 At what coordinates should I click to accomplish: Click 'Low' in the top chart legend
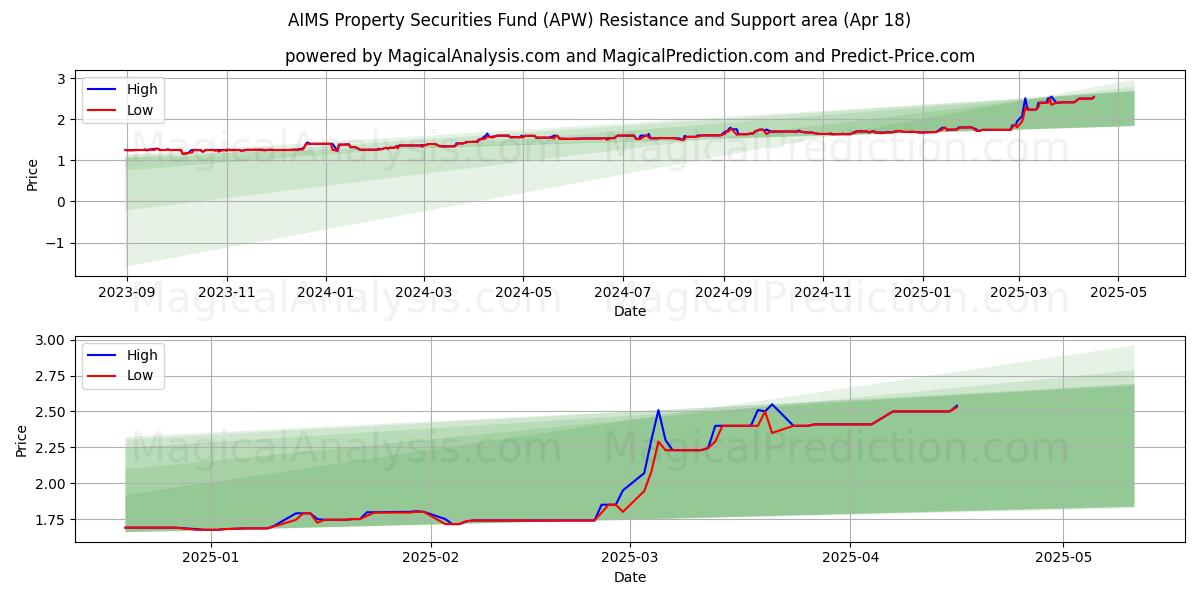pos(140,110)
